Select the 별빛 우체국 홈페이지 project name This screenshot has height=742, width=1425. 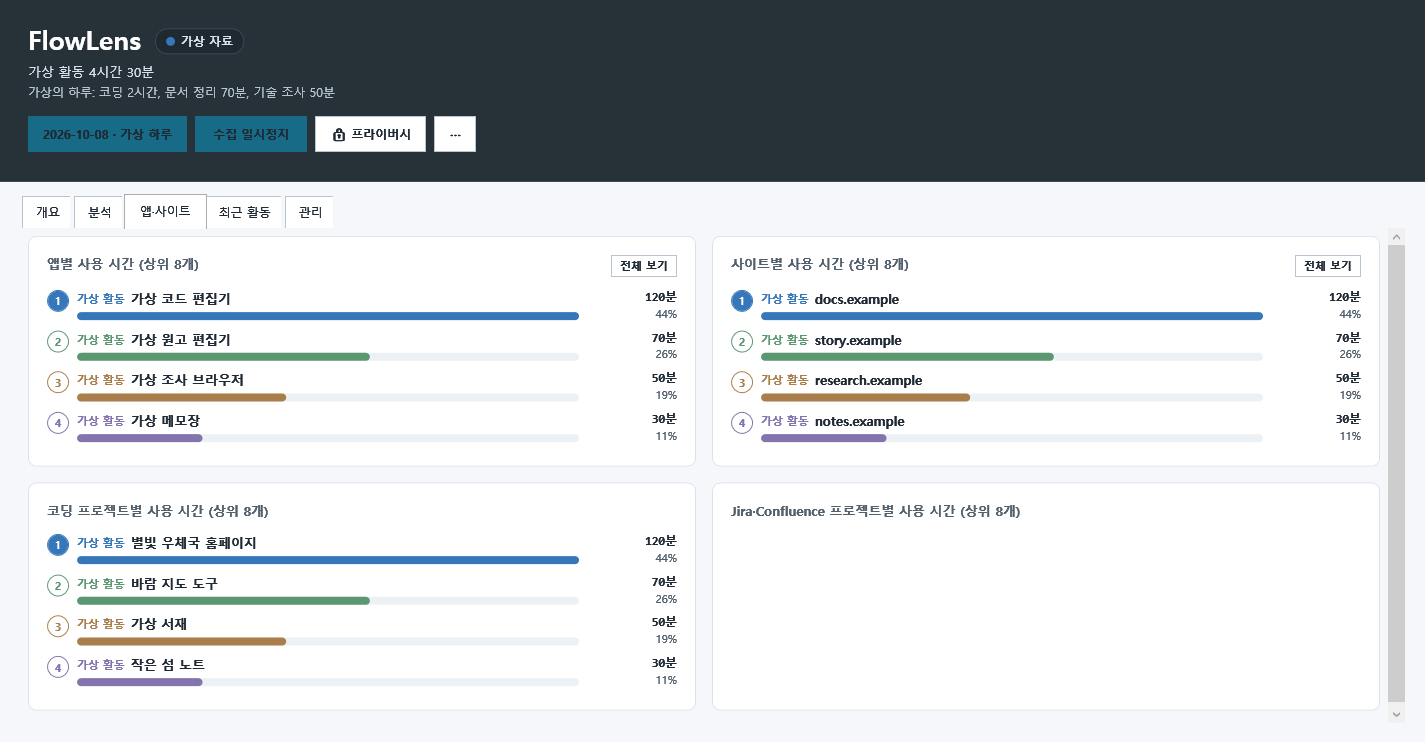pyautogui.click(x=194, y=543)
